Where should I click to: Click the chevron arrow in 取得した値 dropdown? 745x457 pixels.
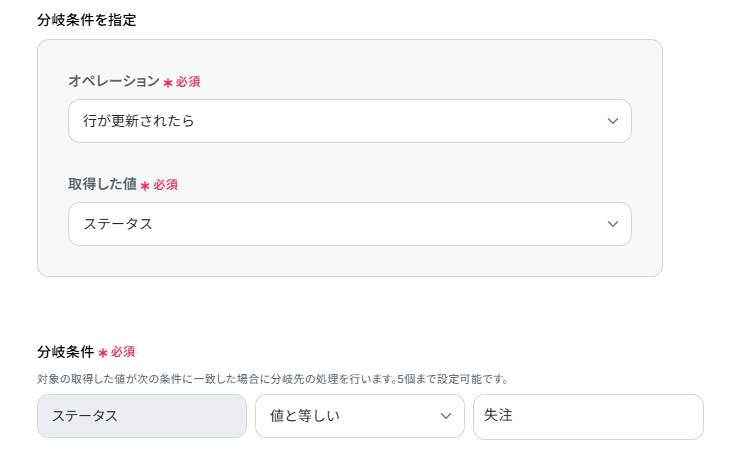[x=613, y=224]
